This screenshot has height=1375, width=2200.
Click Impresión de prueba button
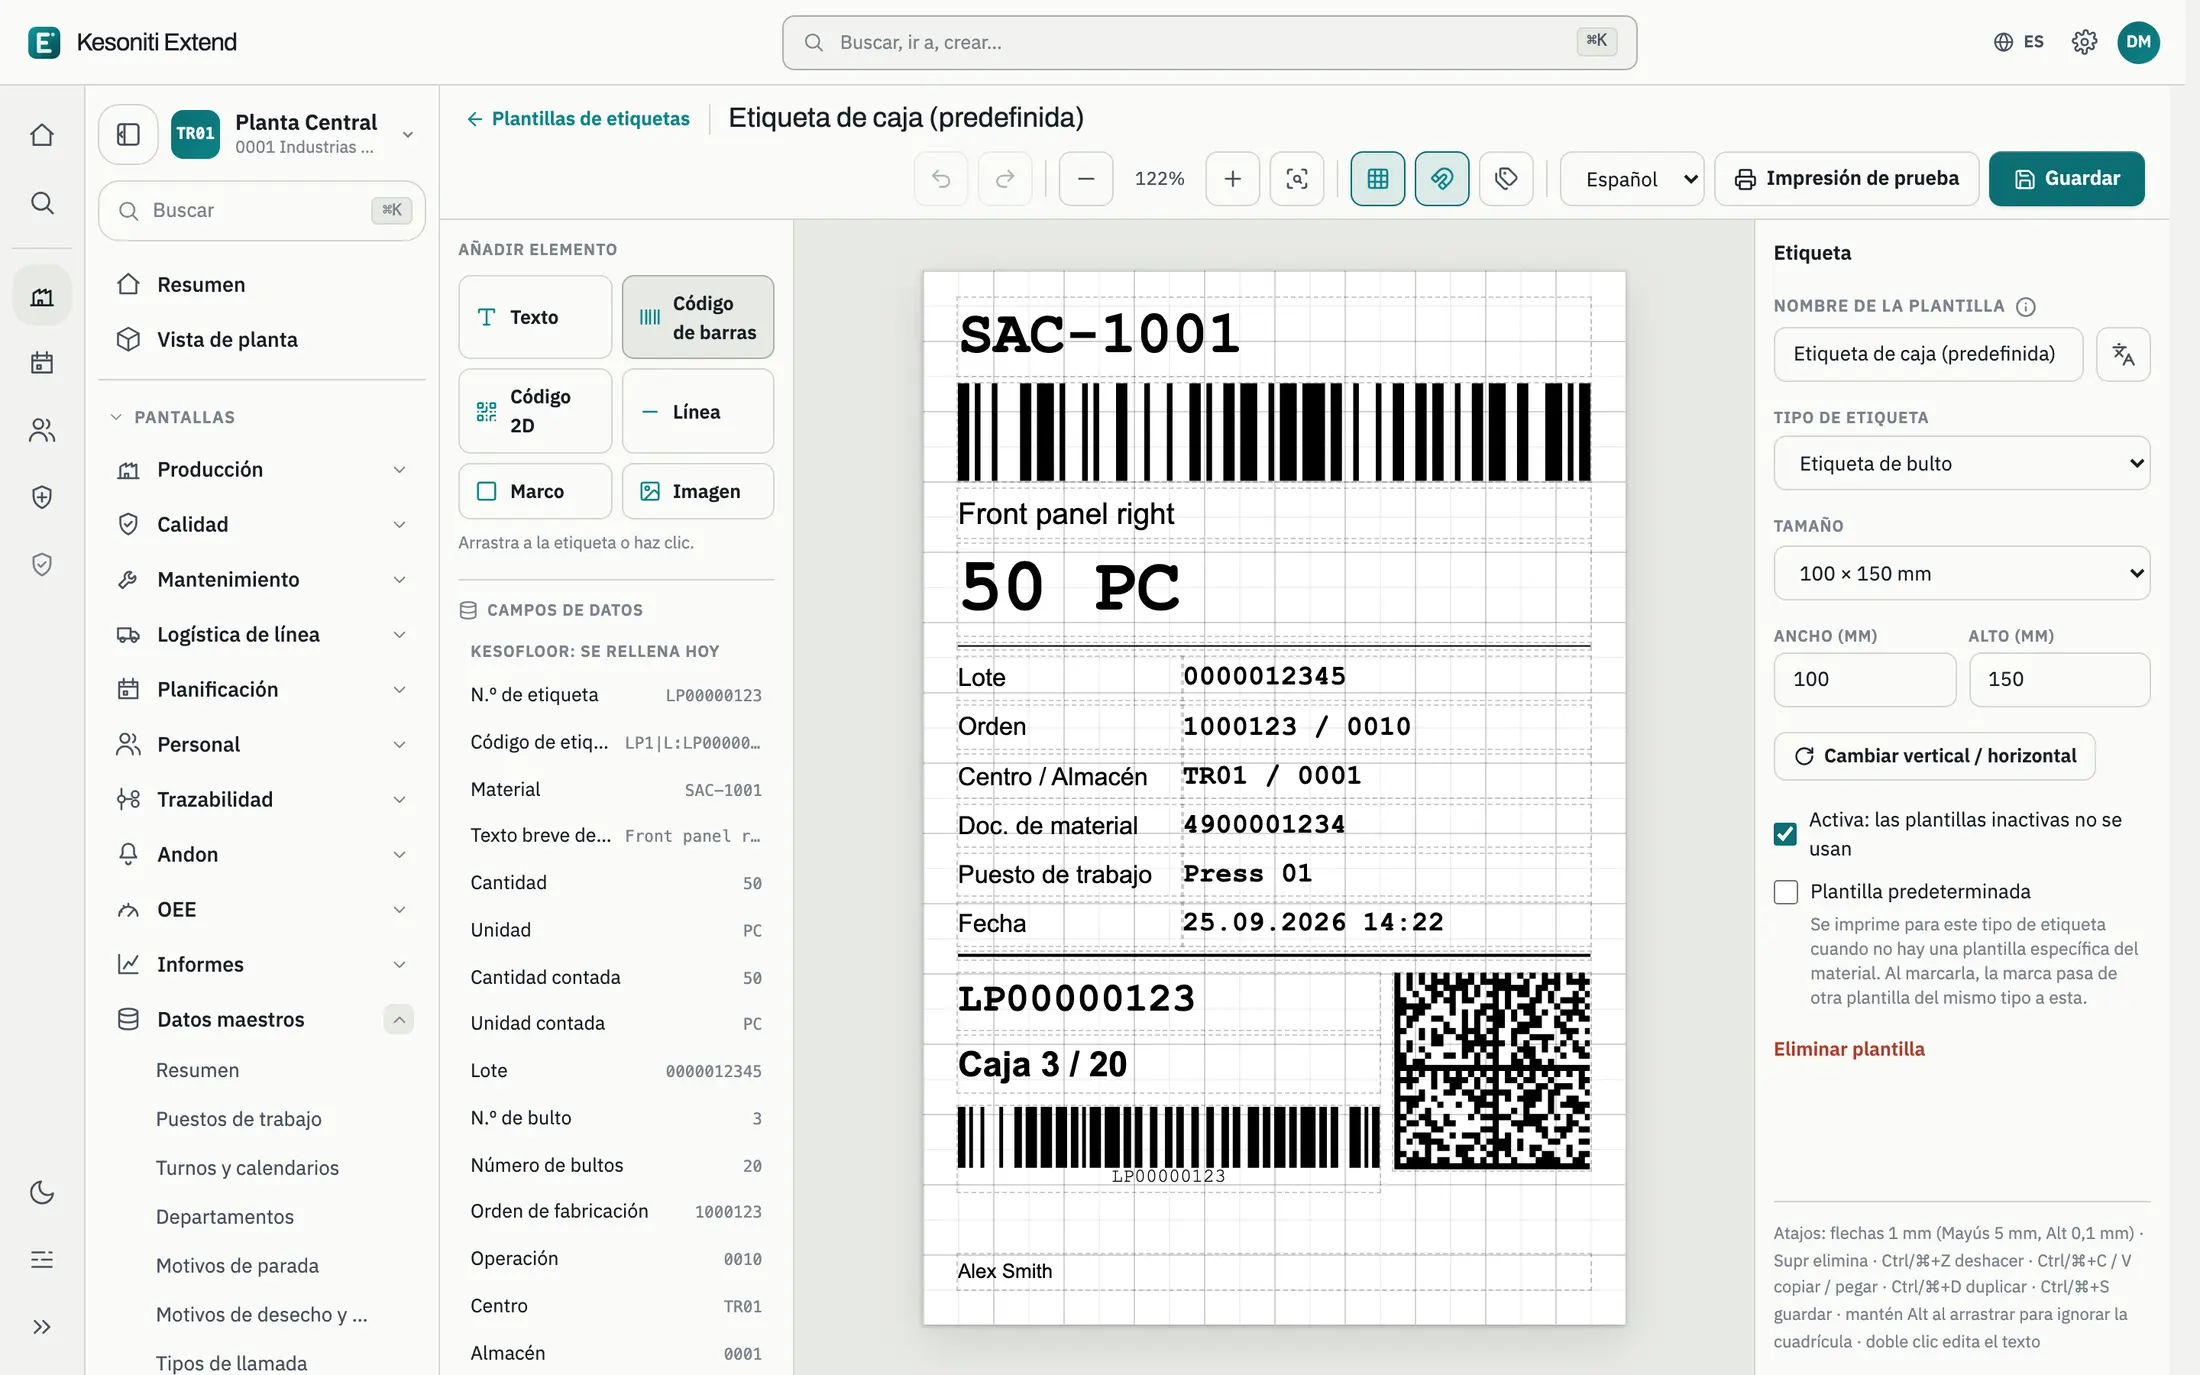coord(1846,179)
